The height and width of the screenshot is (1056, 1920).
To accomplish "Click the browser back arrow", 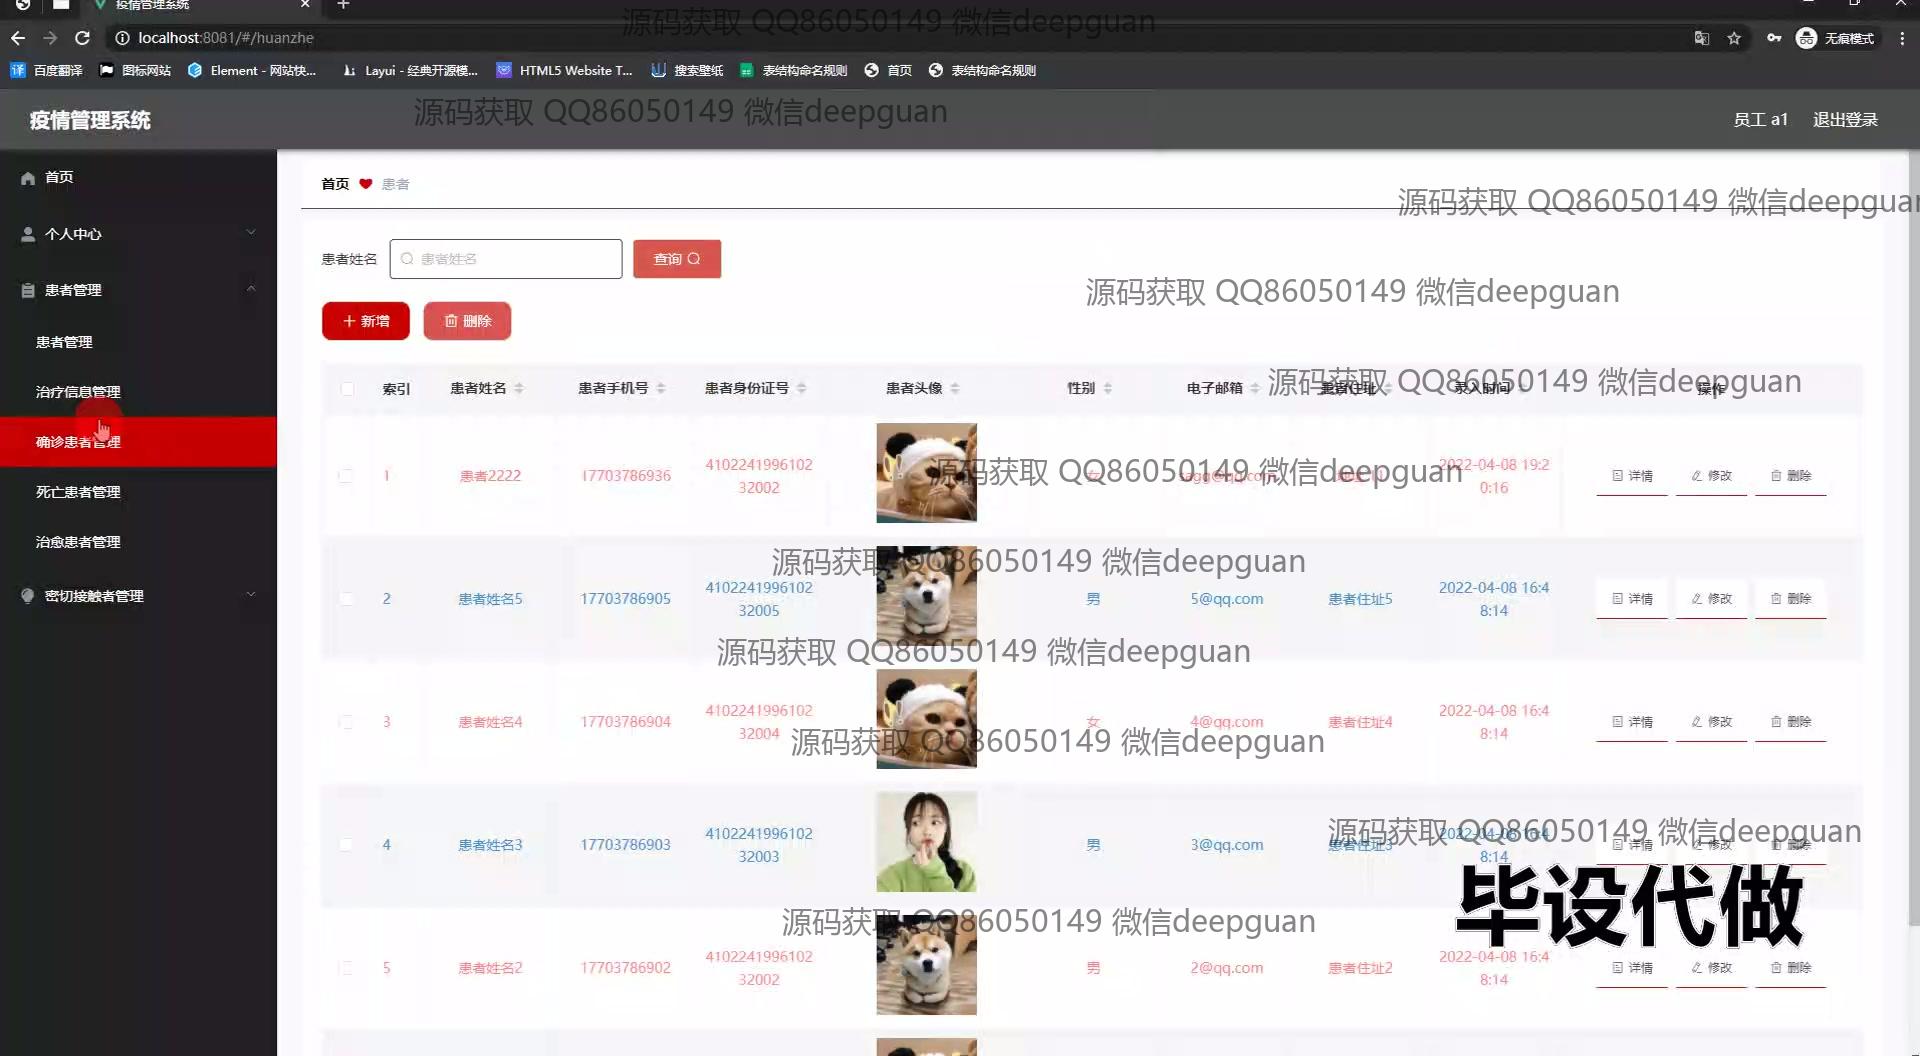I will coord(18,38).
